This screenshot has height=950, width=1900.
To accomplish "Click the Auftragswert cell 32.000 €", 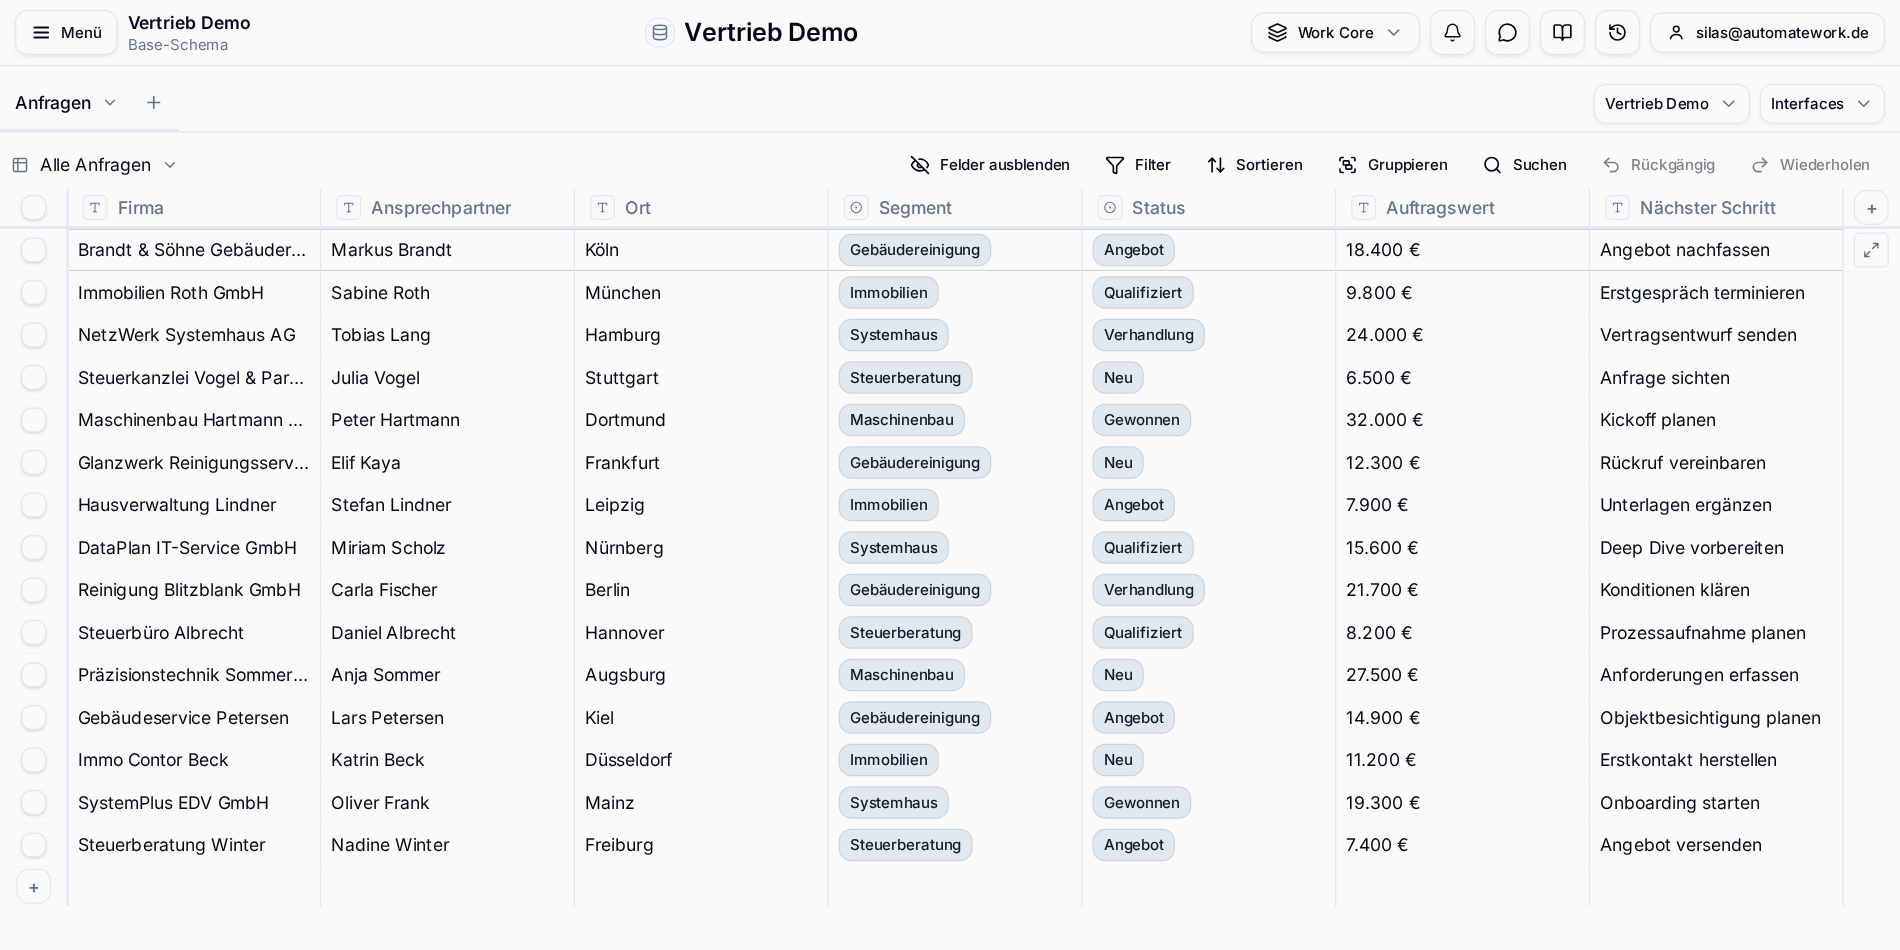I will (1462, 420).
